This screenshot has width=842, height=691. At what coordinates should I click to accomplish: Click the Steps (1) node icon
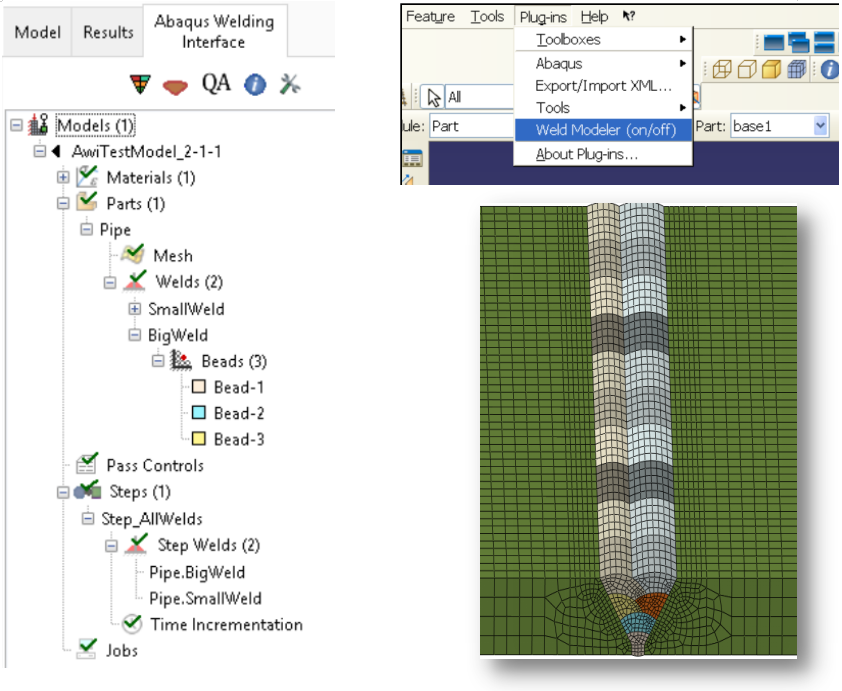87,490
